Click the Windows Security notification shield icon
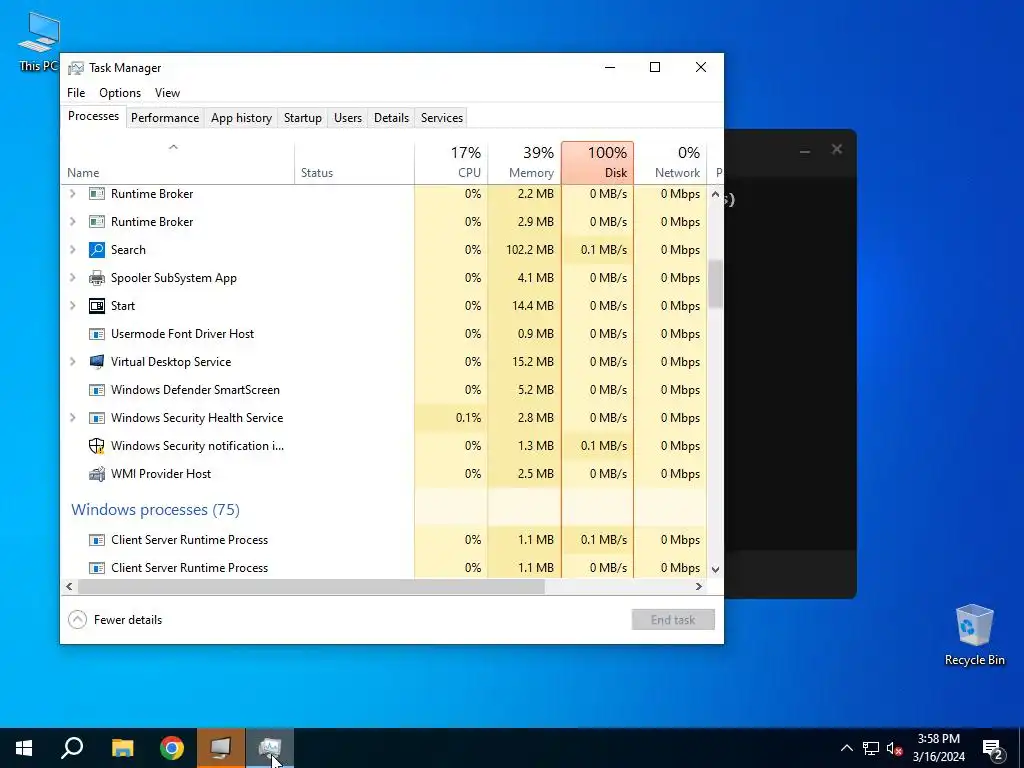 point(97,446)
